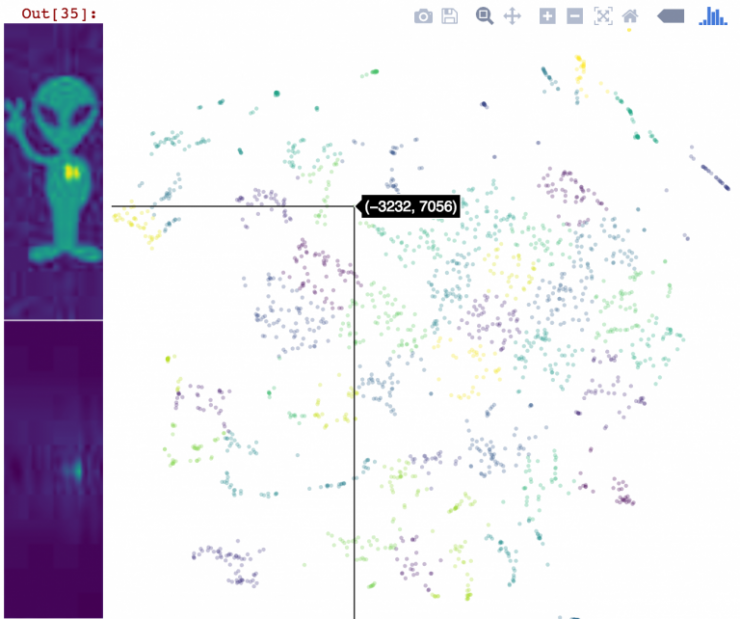Toggle the hover tag mode icon
Viewport: 740px width, 619px height.
[x=671, y=16]
